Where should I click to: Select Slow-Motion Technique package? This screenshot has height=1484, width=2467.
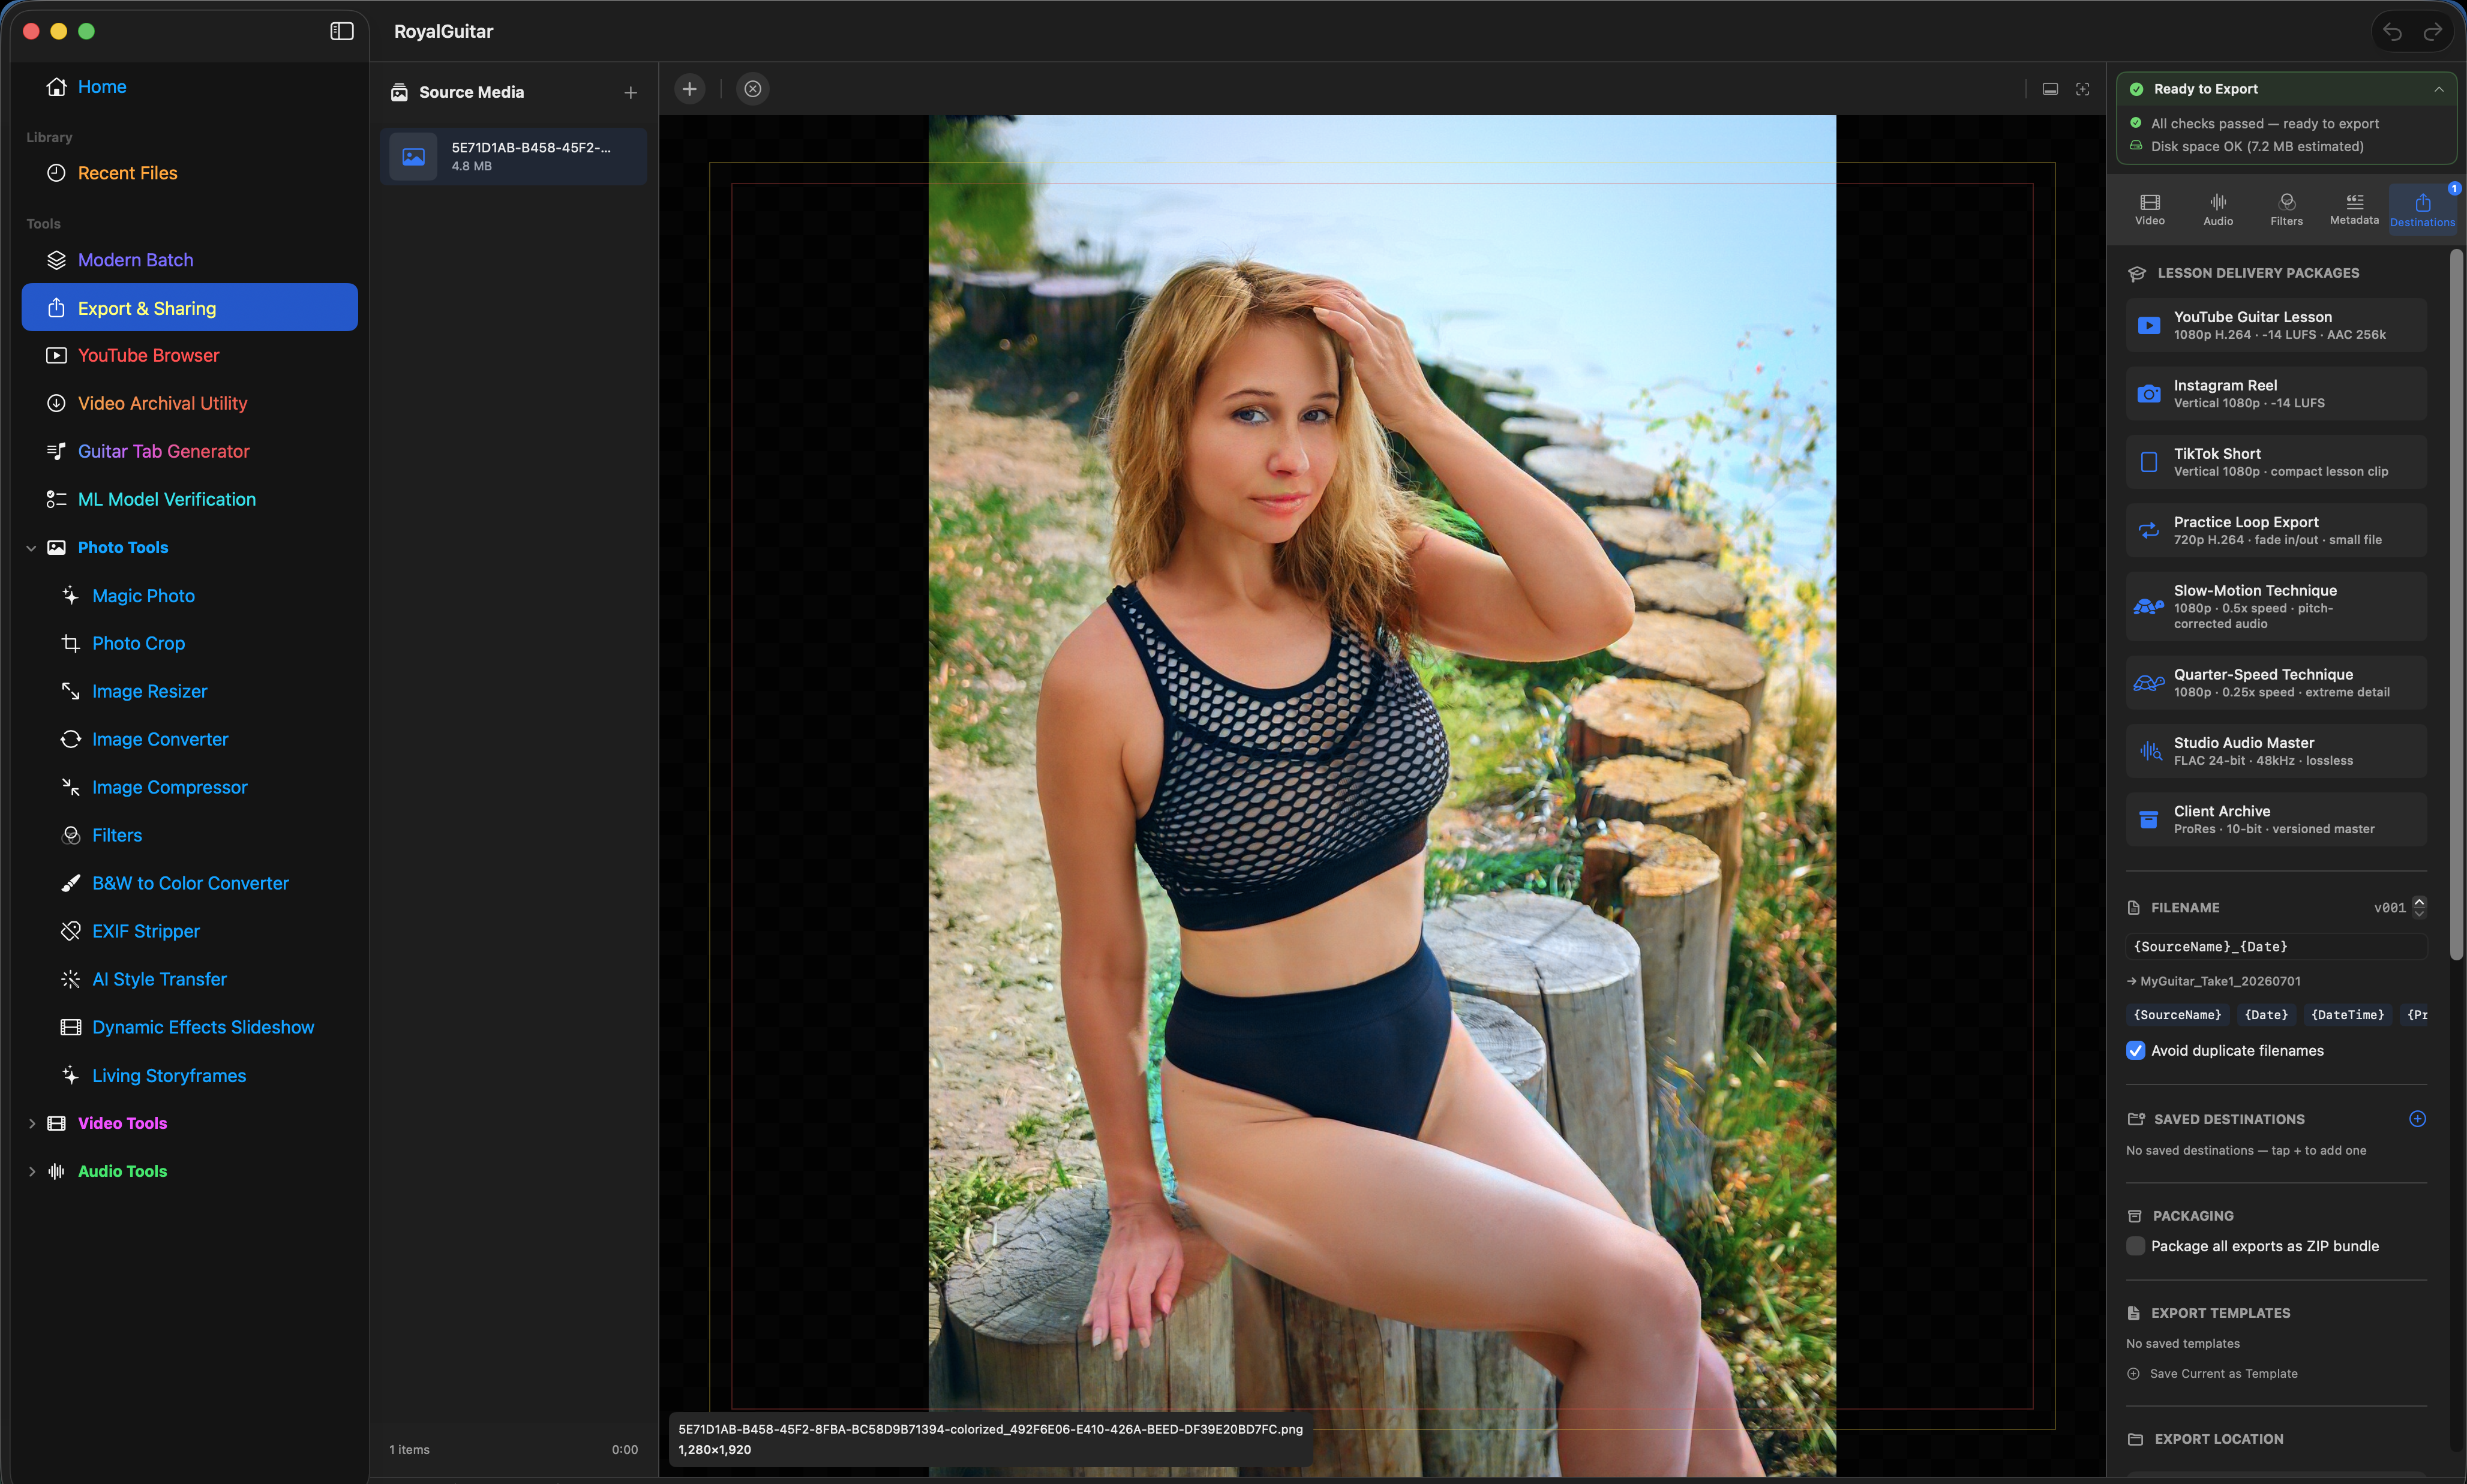(2276, 606)
